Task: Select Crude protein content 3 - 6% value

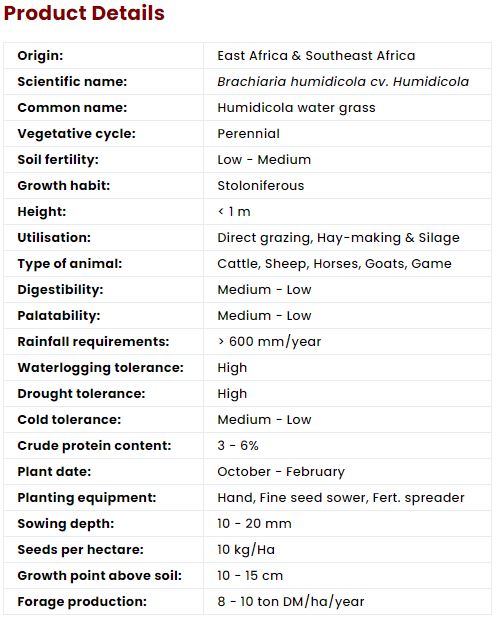Action: (x=238, y=446)
